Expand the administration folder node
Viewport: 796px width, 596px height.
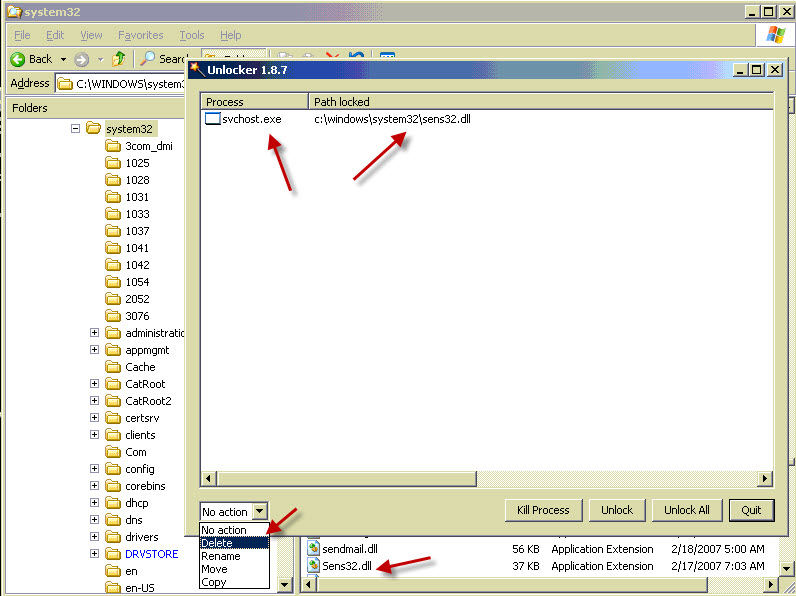pyautogui.click(x=94, y=333)
